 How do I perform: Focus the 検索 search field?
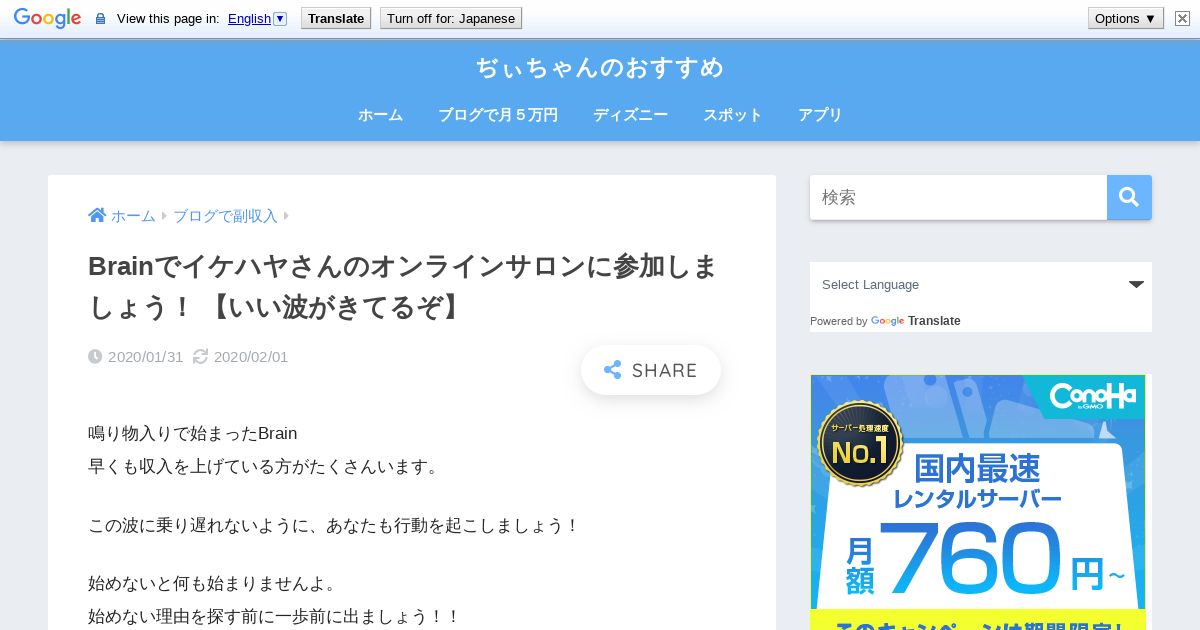coord(958,198)
